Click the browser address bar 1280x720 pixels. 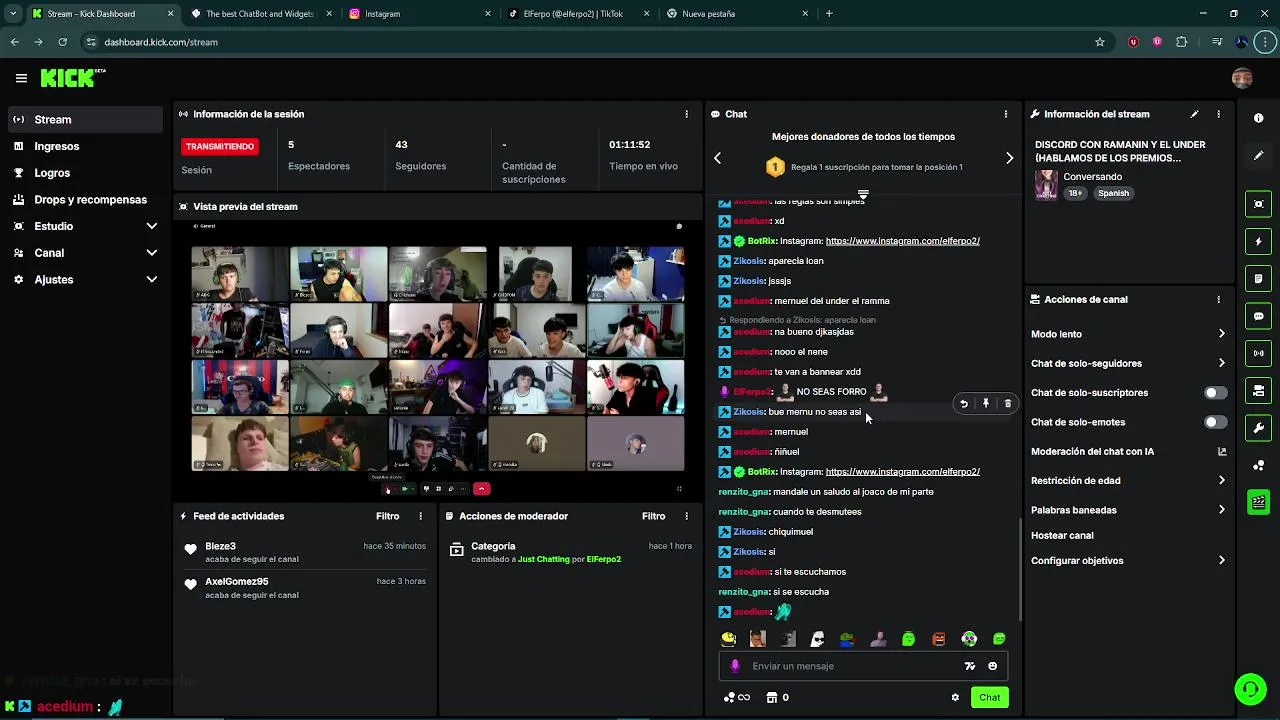point(590,42)
